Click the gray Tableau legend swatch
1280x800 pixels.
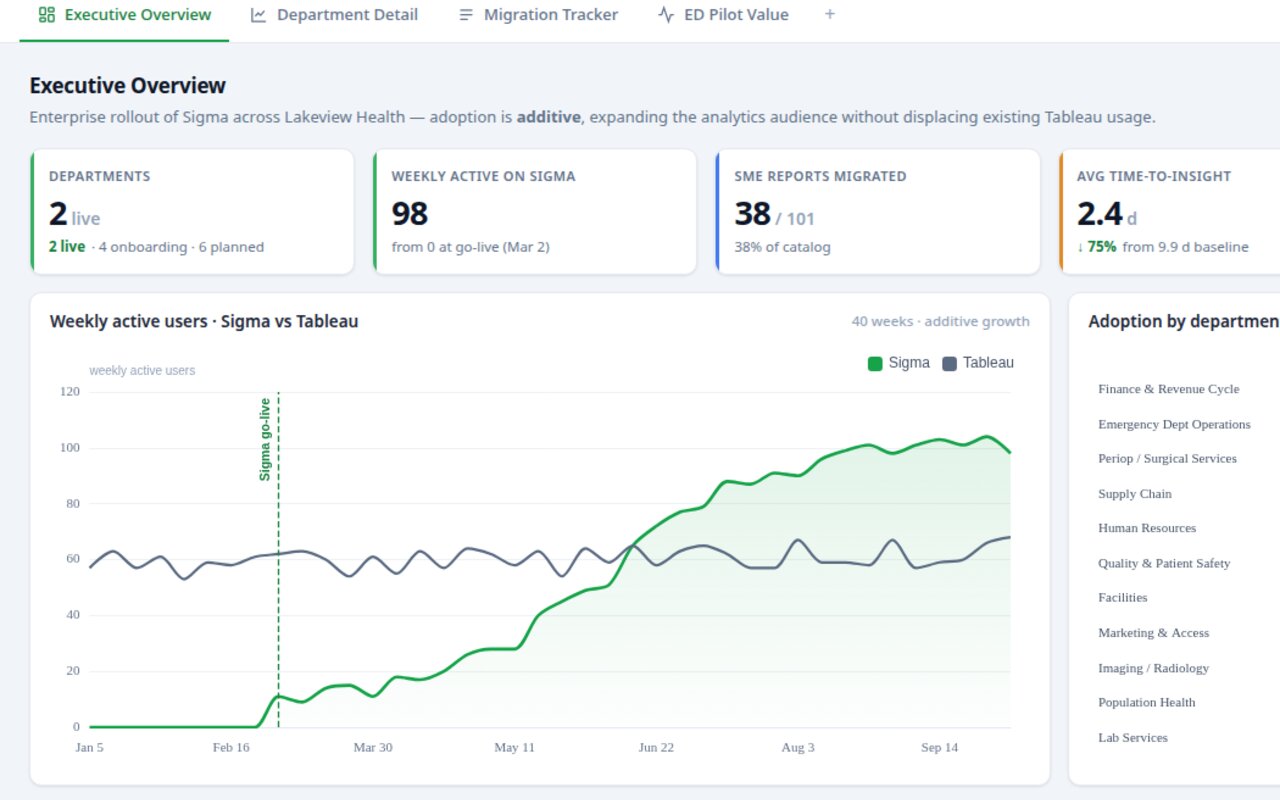click(x=950, y=363)
